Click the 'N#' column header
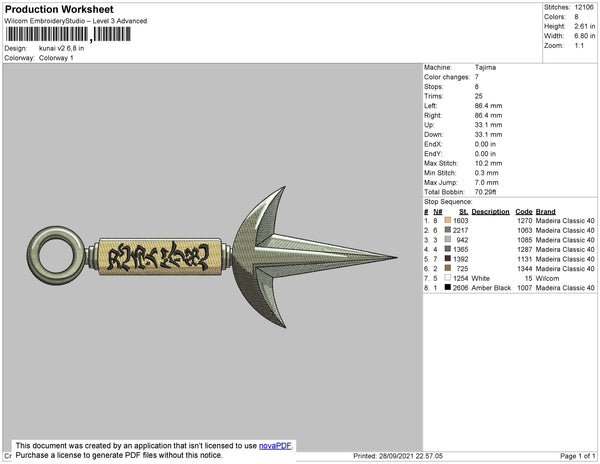The width and height of the screenshot is (600, 464). pyautogui.click(x=438, y=212)
